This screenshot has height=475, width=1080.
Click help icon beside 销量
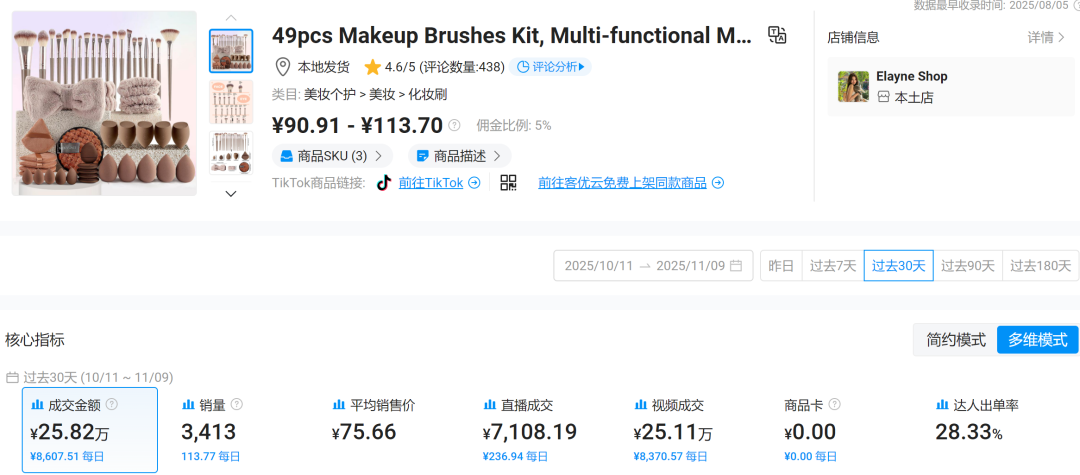(237, 405)
